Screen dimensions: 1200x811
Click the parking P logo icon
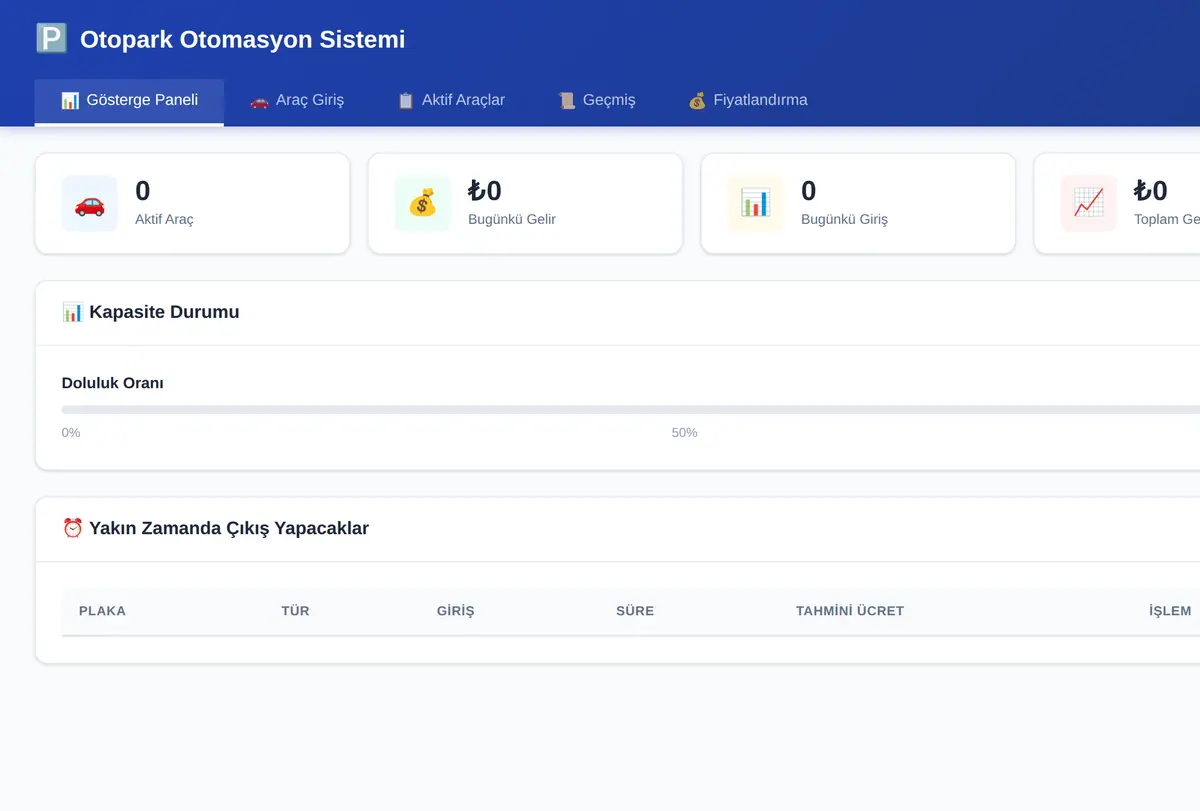(x=51, y=39)
